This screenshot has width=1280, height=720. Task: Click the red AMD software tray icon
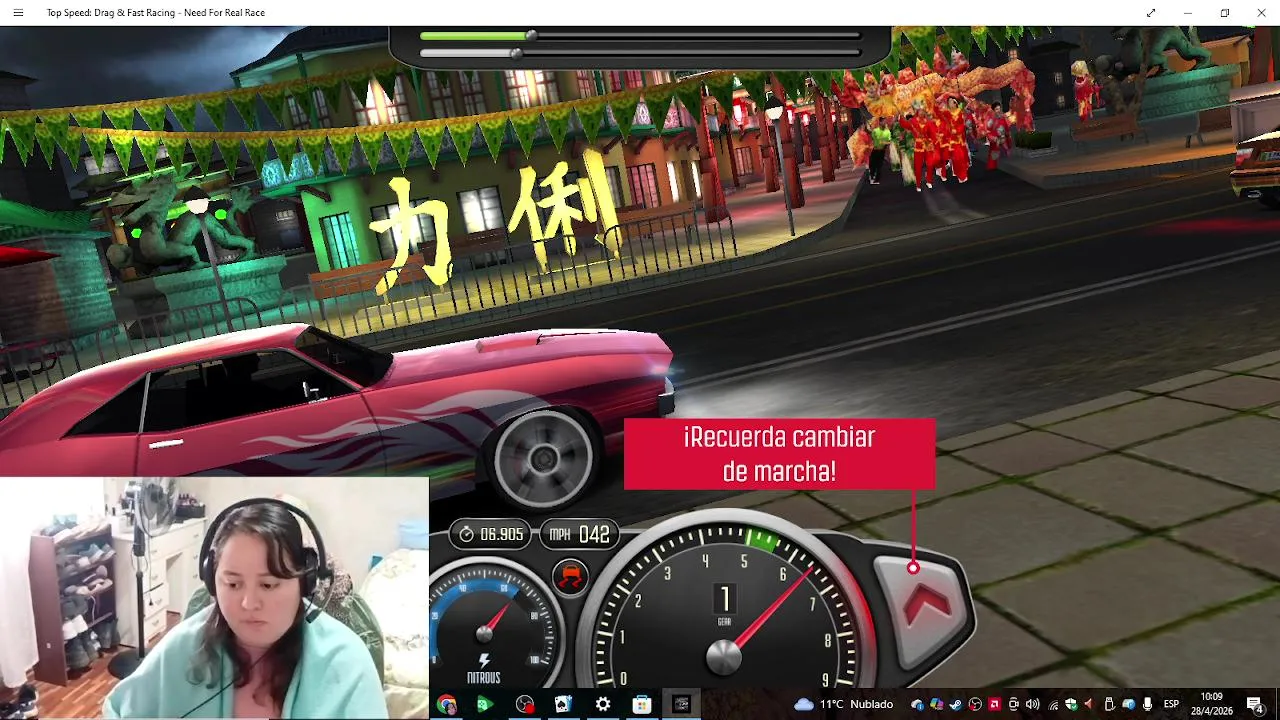tap(994, 705)
